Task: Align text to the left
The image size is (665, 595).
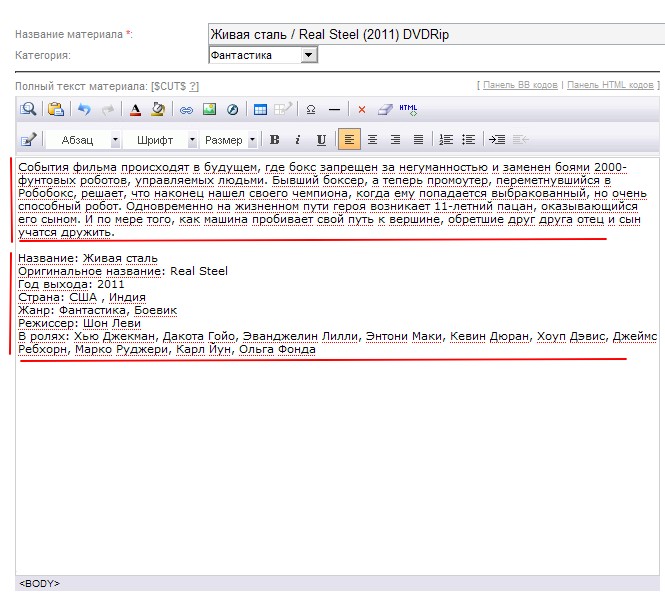Action: (x=349, y=139)
